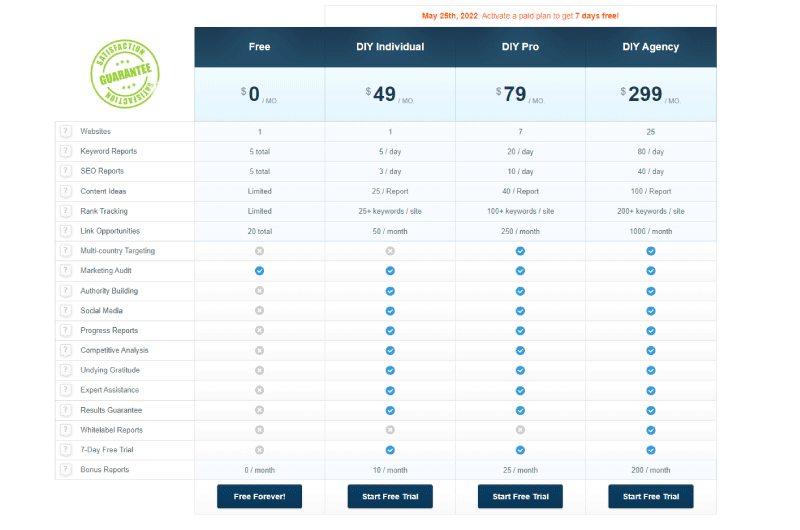Click the Multi-country Targeting row label

pyautogui.click(x=118, y=251)
